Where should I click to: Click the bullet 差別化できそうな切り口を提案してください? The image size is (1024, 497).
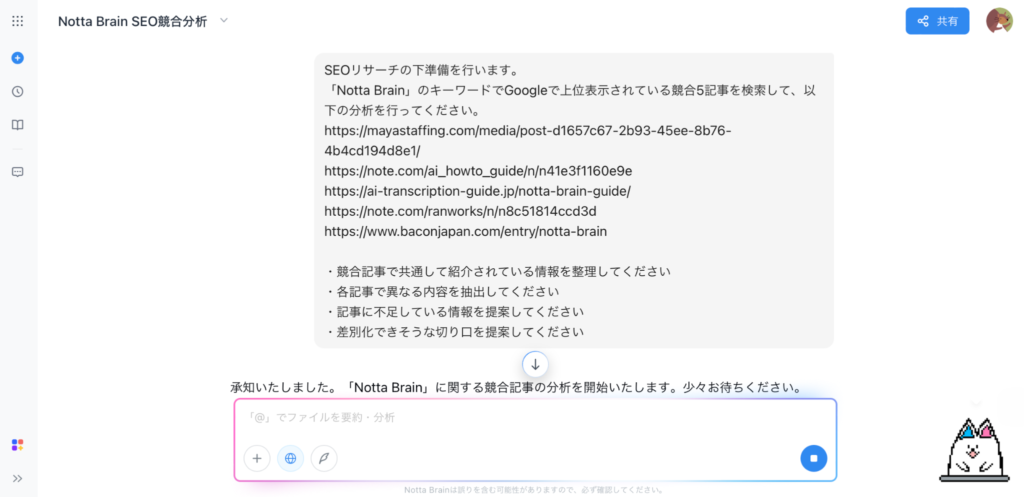pos(455,332)
